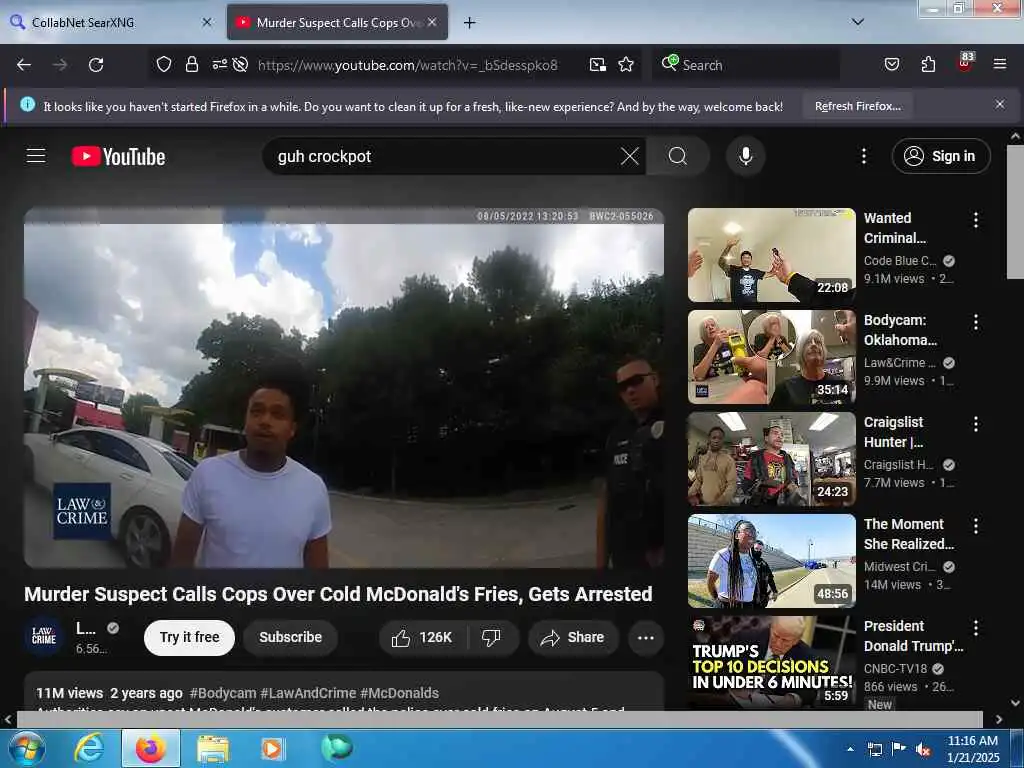Show hidden icons arrow in system tray
Viewport: 1024px width, 768px height.
(850, 749)
